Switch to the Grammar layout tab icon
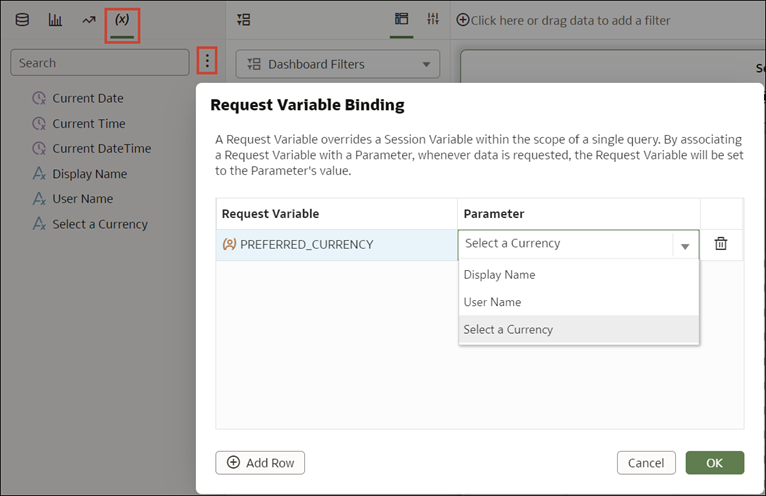This screenshot has height=496, width=766. [x=402, y=20]
